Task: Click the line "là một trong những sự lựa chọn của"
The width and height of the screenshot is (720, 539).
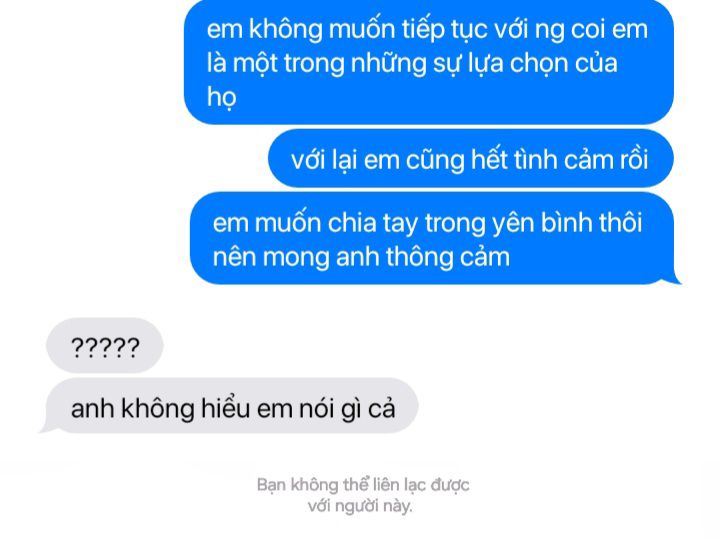Action: 412,63
